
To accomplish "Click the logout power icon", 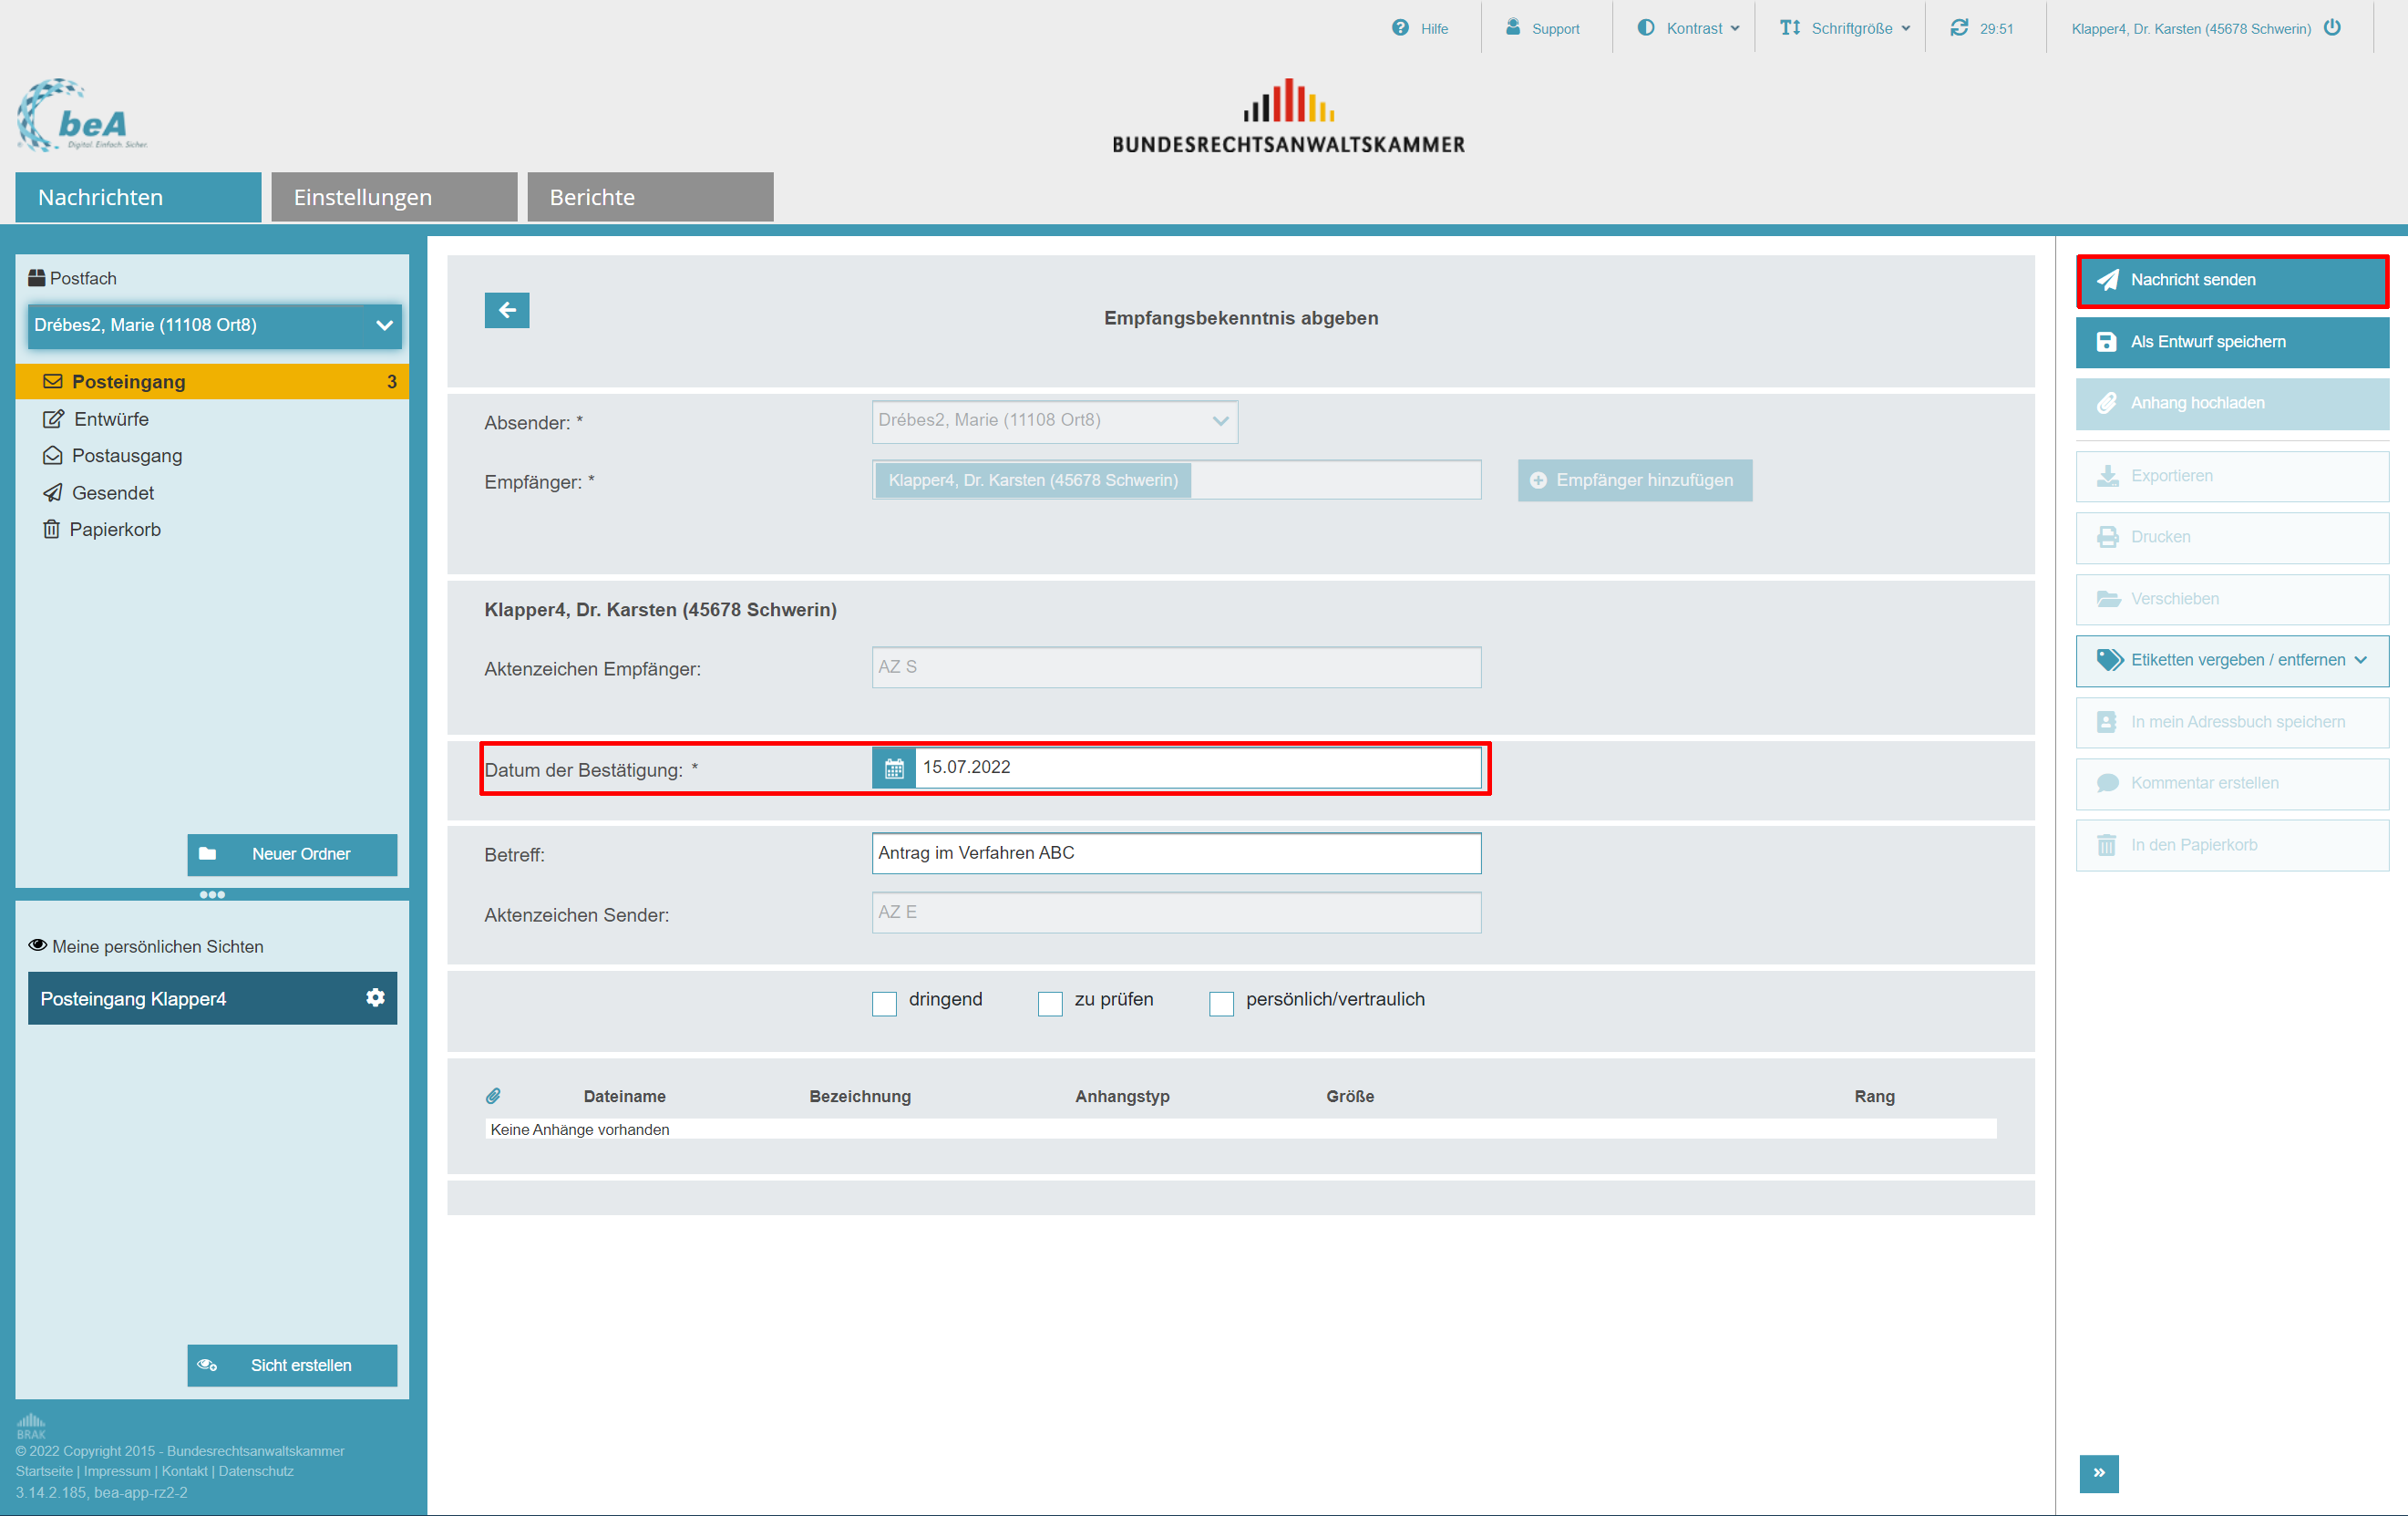I will click(x=2332, y=28).
